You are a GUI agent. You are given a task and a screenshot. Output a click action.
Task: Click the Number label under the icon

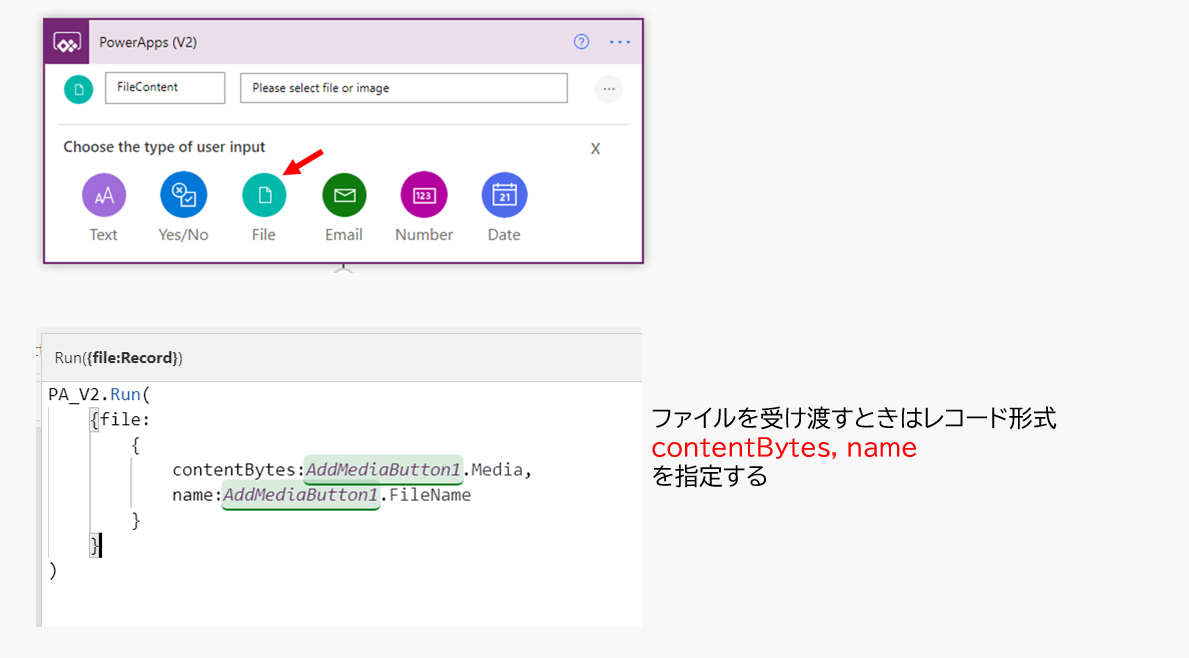424,235
